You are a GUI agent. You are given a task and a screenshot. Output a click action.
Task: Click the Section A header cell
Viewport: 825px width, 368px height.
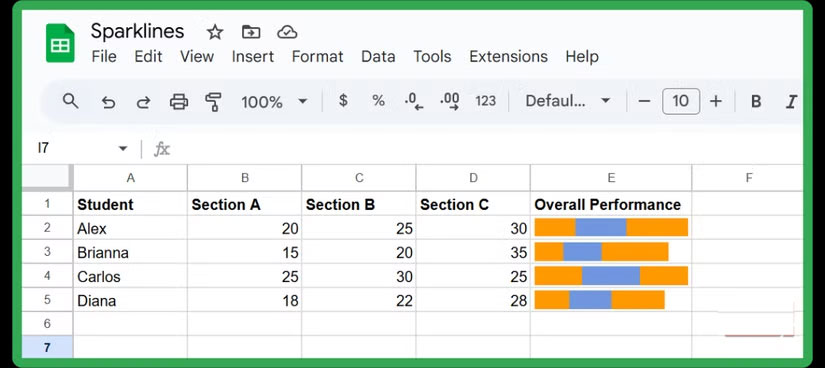pos(245,204)
